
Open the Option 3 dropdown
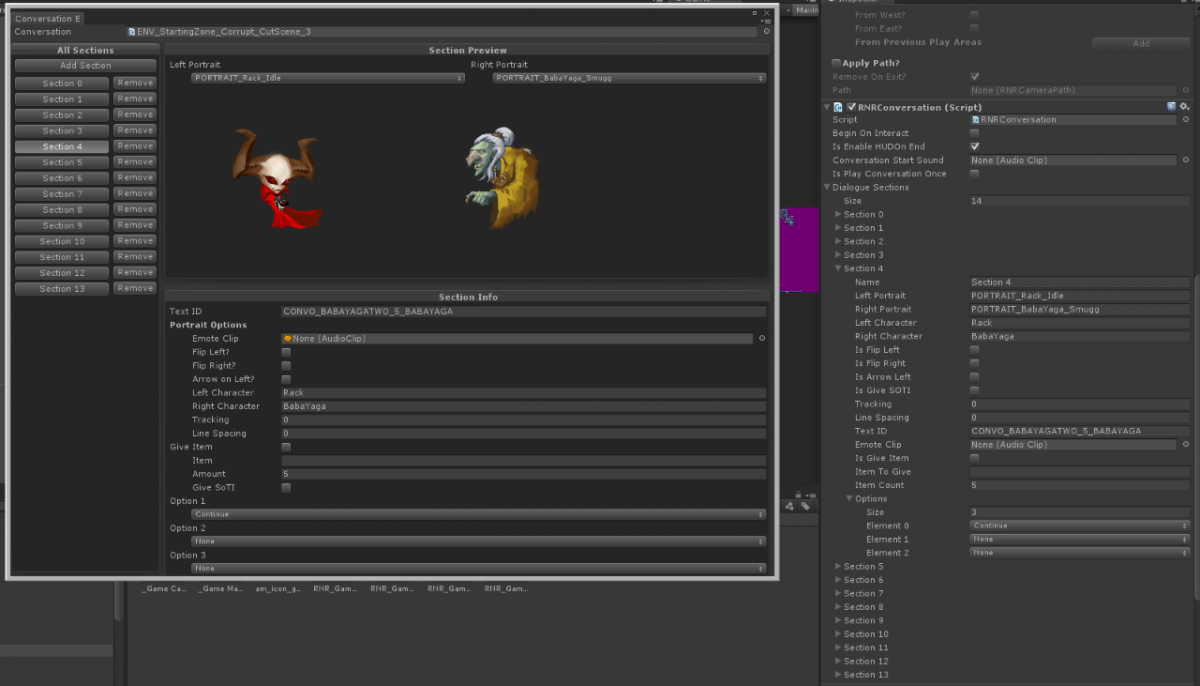479,568
